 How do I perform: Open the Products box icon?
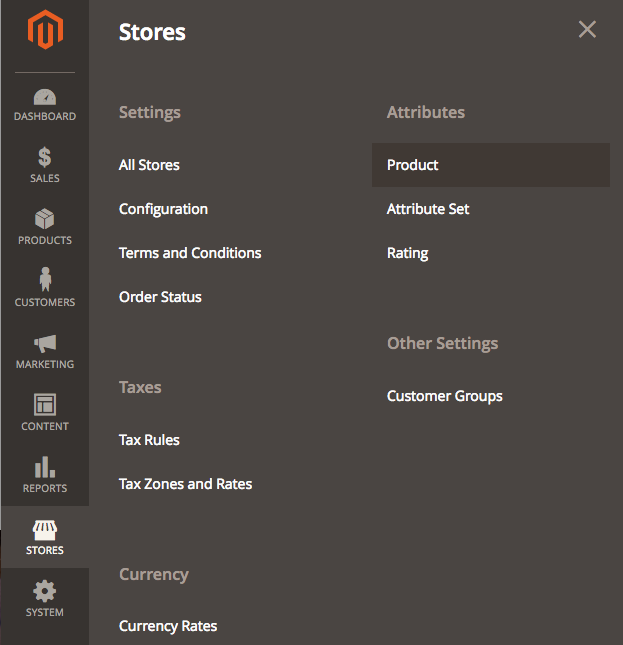coord(45,218)
